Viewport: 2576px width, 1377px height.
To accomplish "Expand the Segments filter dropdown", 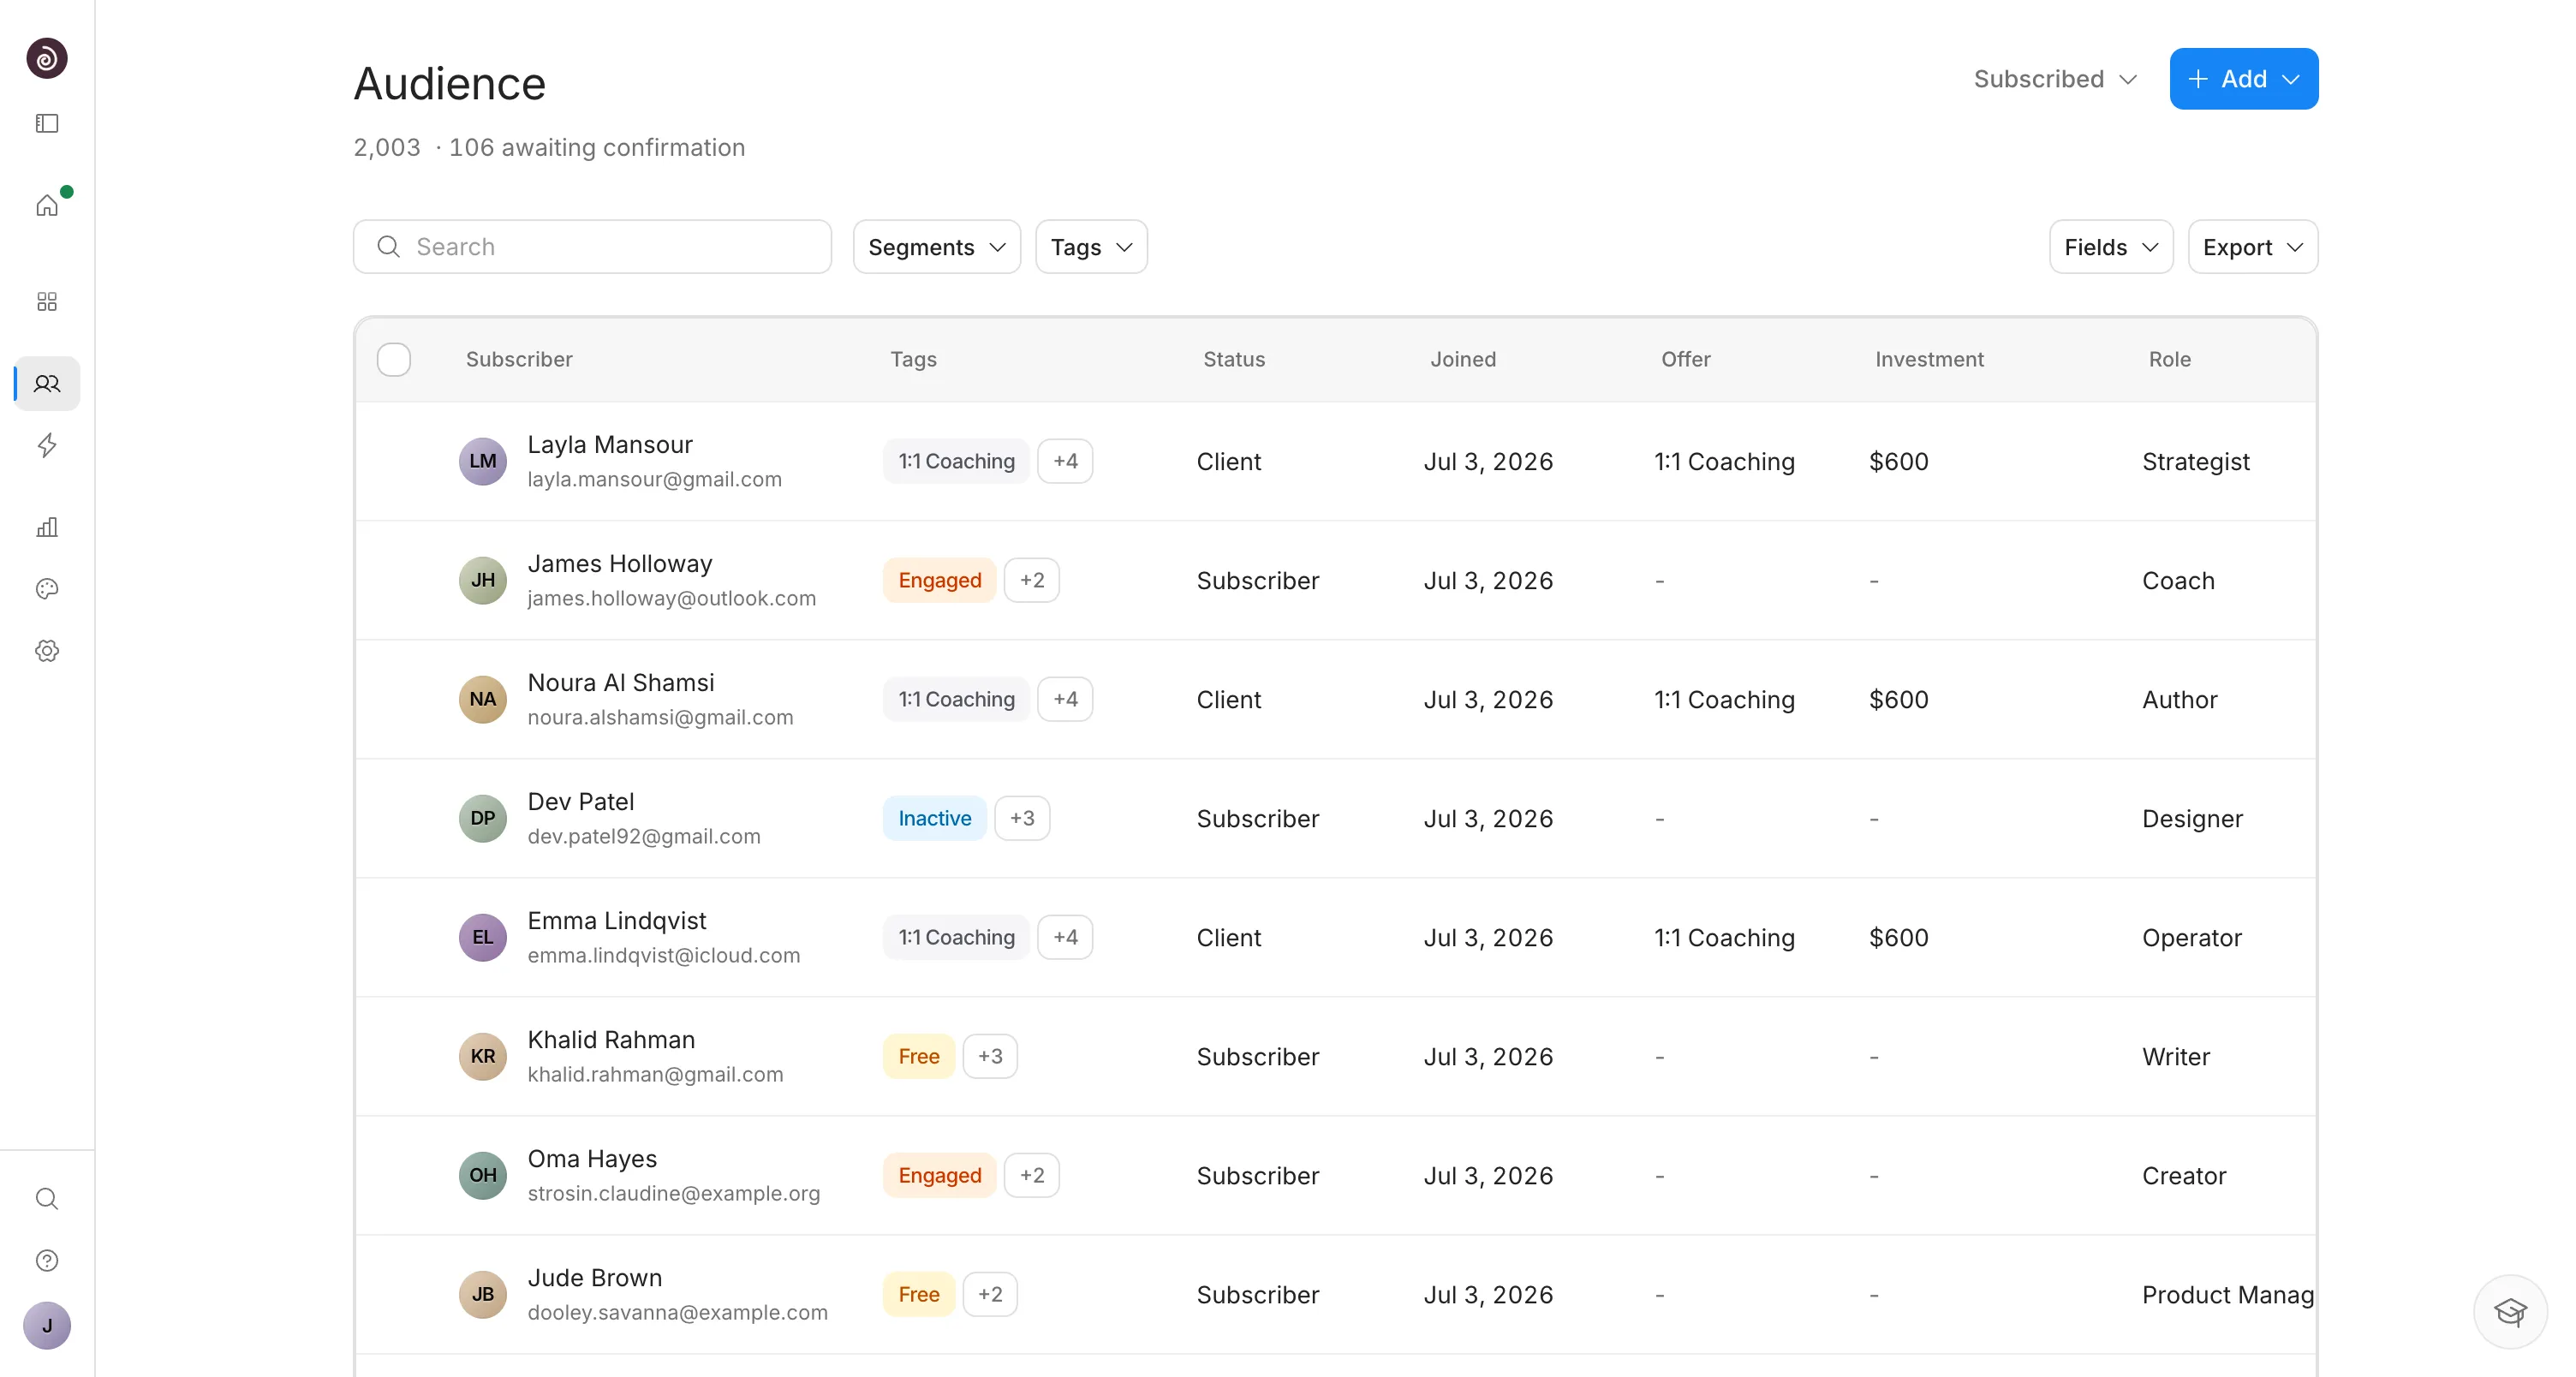I will [x=937, y=247].
